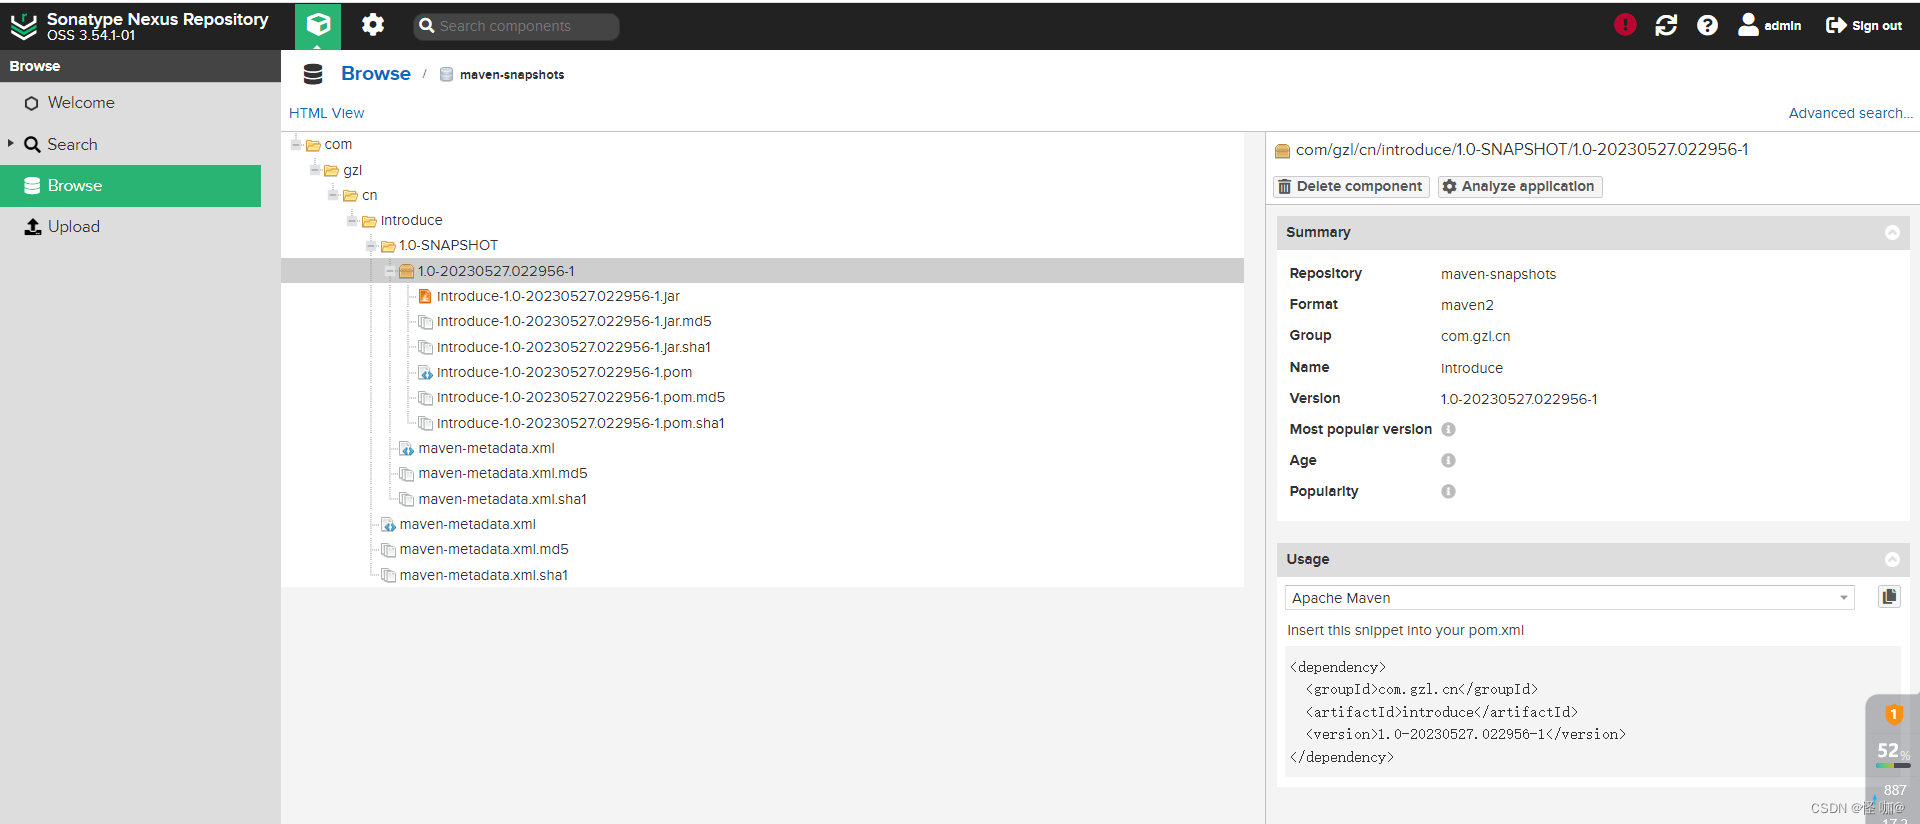
Task: Open the administration gear icon
Action: (373, 25)
